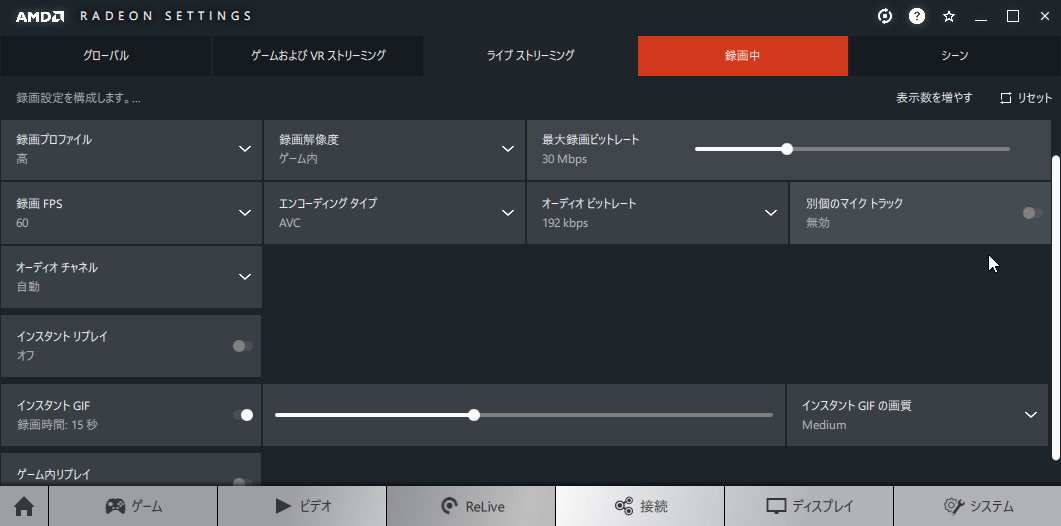
Task: Click the 60 value under 録画 FPS
Action: coord(22,223)
